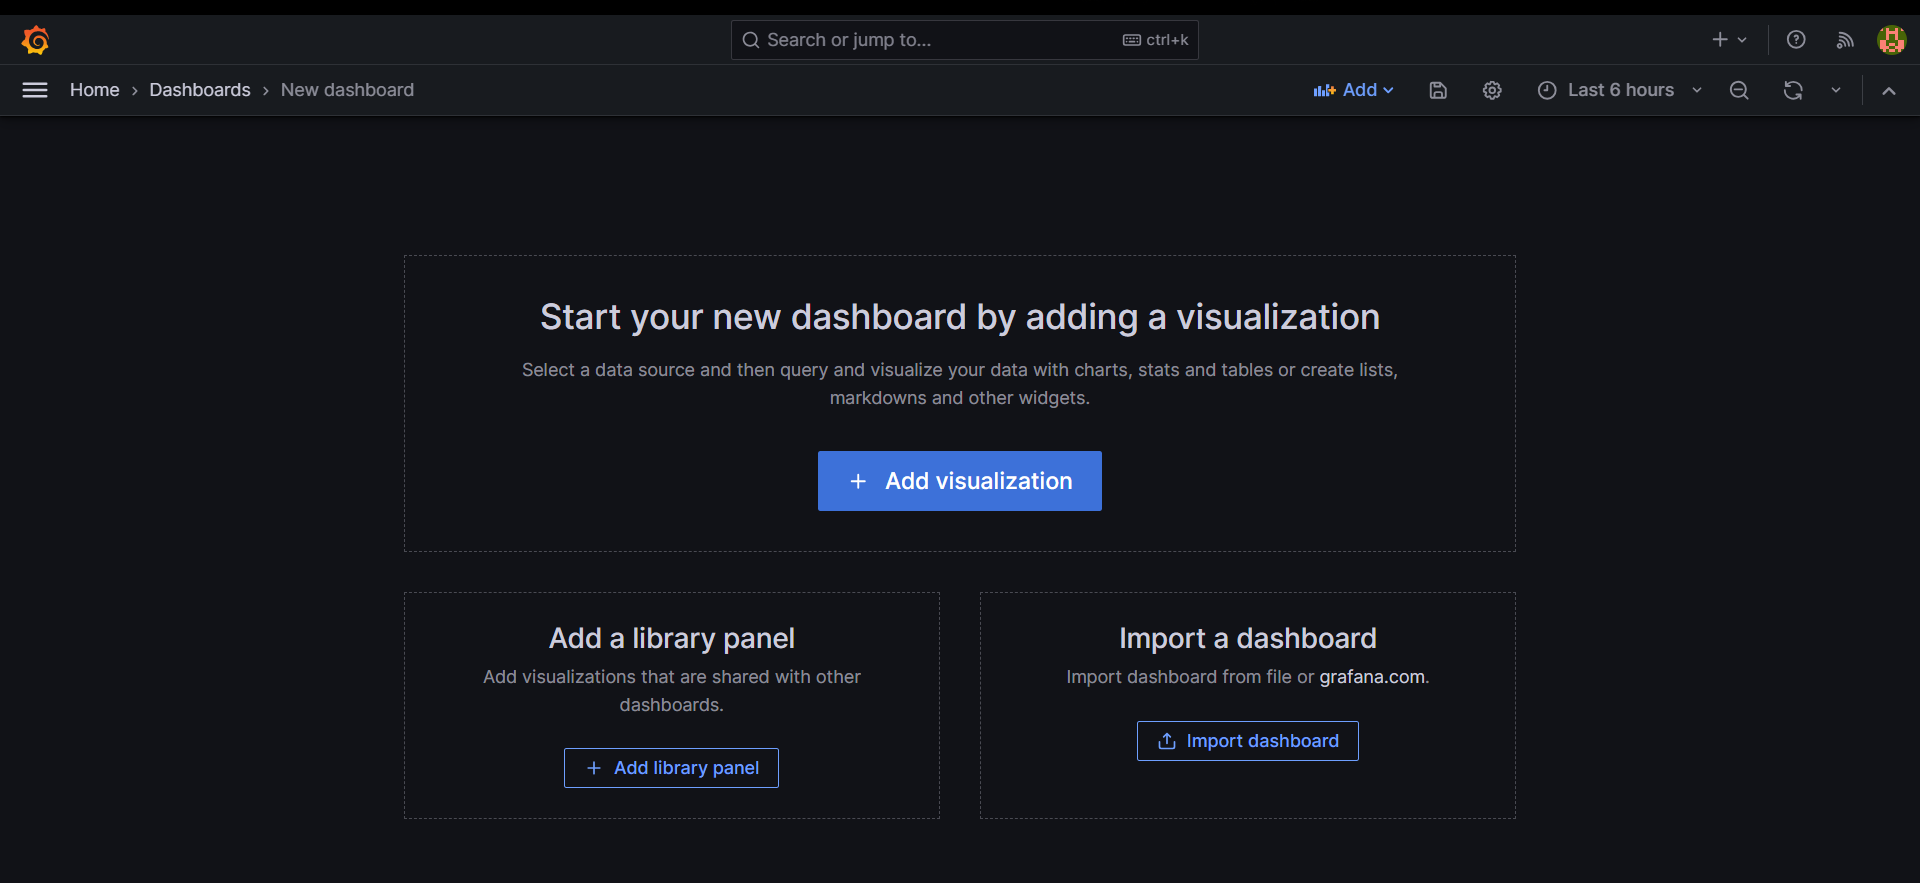Click the Add library panel button
1920x883 pixels.
pos(671,768)
